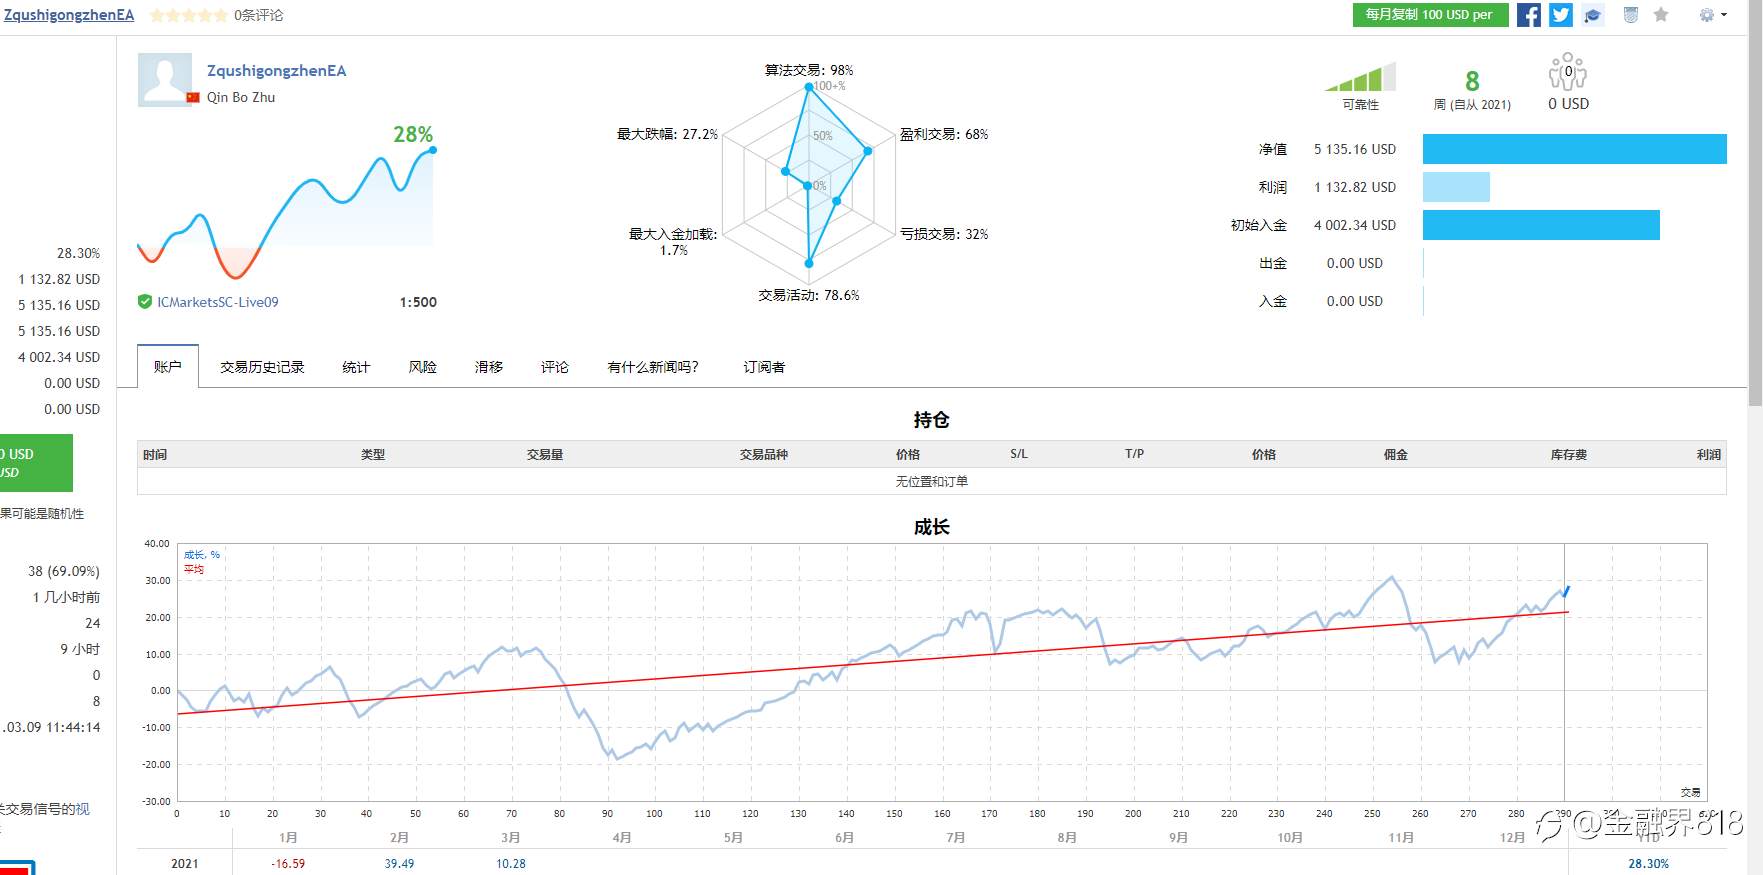
Task: Sort positions by 交易品种 column header
Action: tap(764, 454)
